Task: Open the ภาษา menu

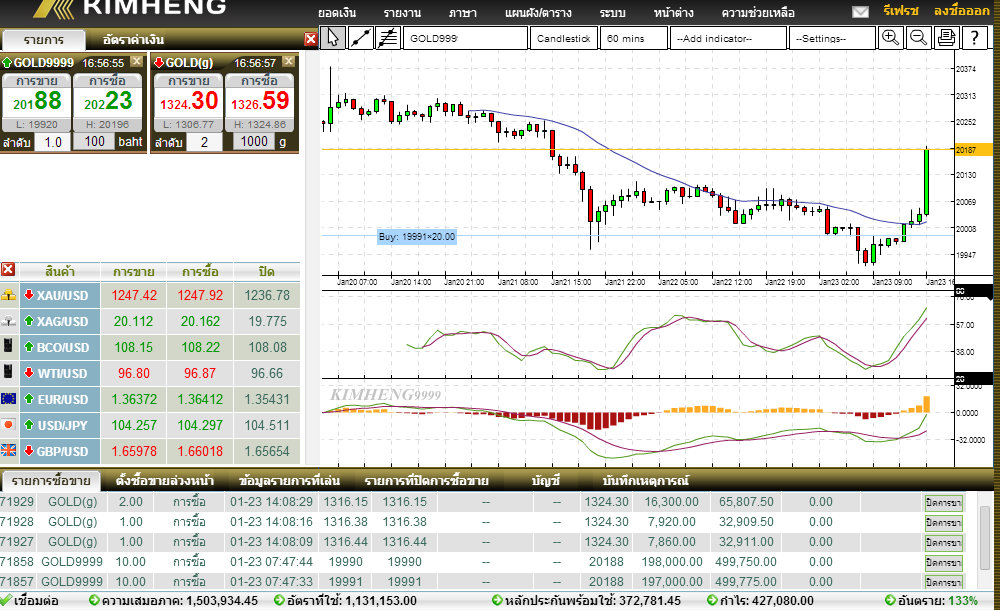Action: point(462,12)
